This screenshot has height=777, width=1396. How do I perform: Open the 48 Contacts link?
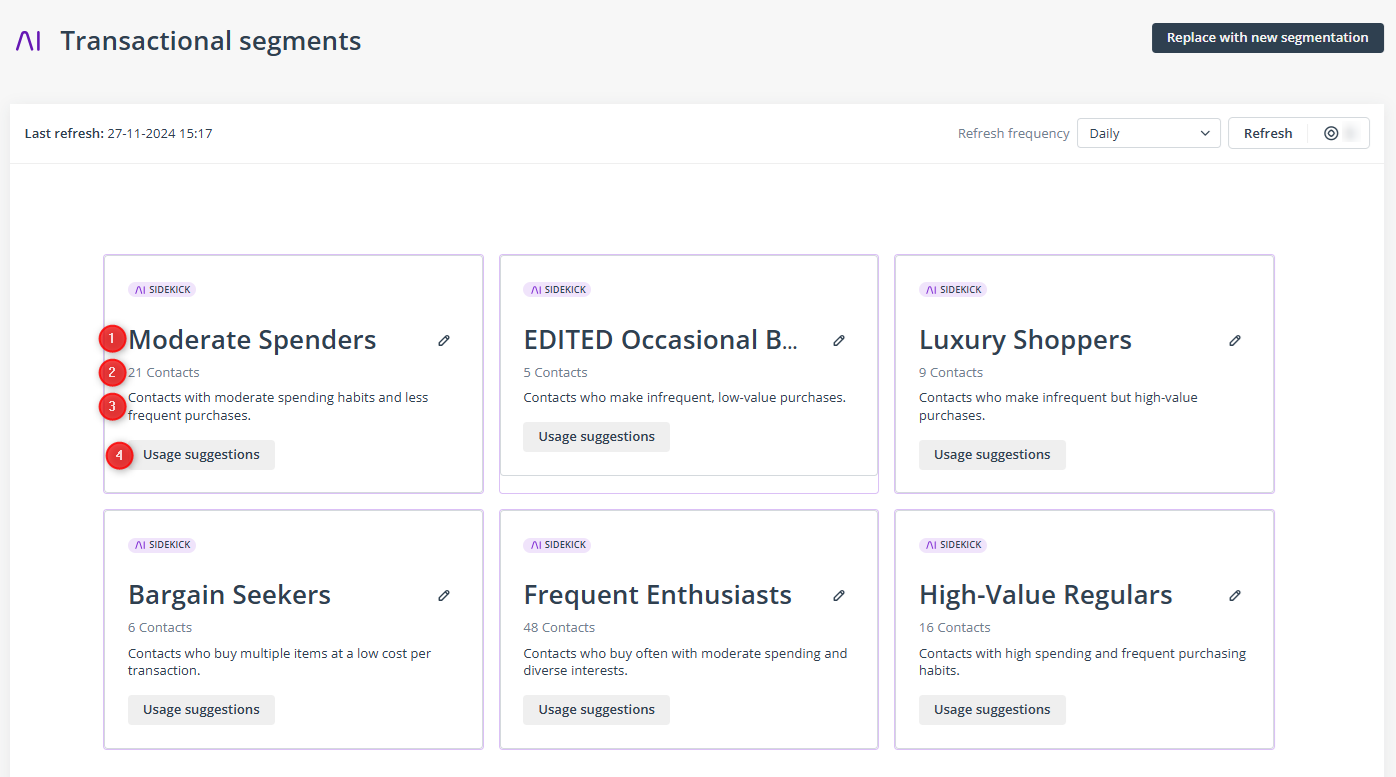559,628
